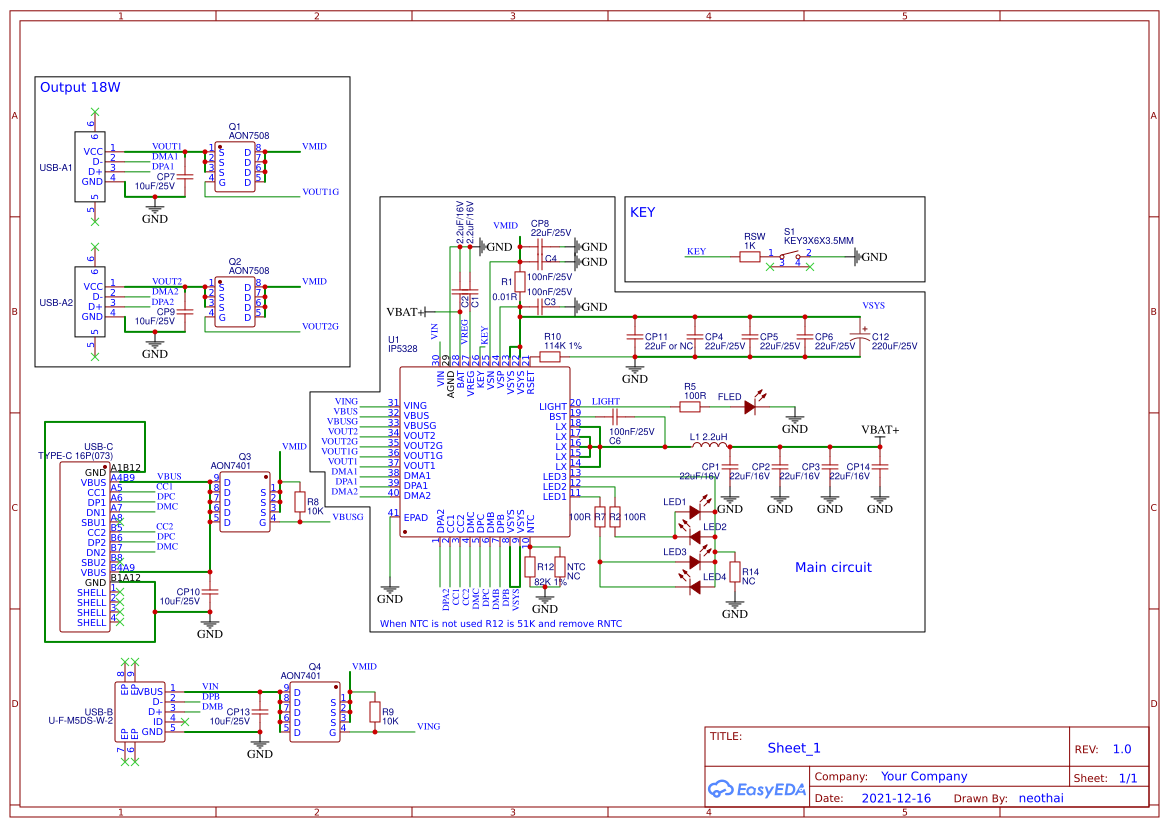1169x827 pixels.
Task: Select the FLED light-emitting diode symbol
Action: [750, 407]
